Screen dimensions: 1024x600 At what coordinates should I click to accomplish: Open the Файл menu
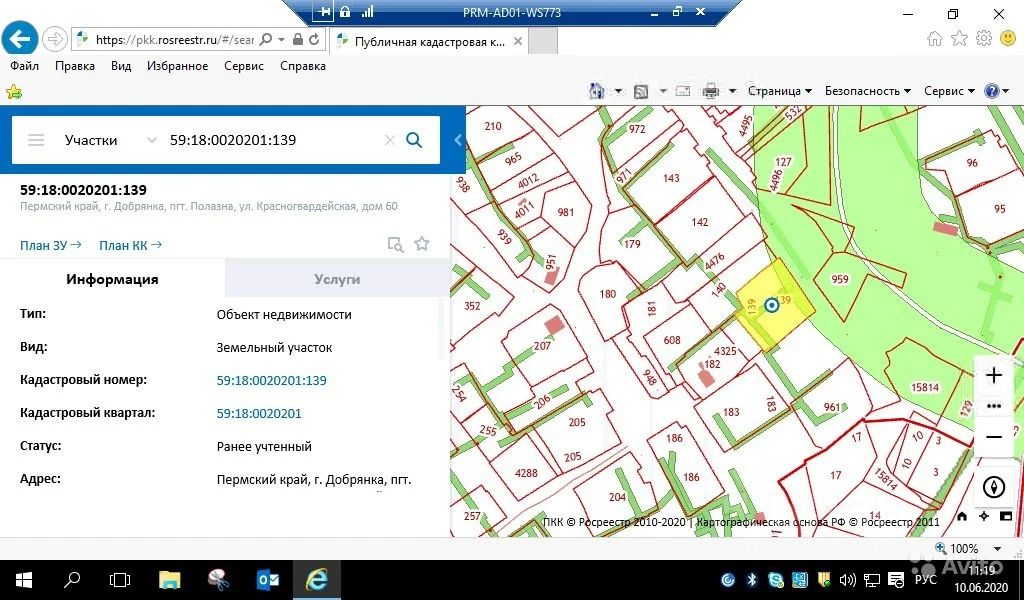pos(24,66)
